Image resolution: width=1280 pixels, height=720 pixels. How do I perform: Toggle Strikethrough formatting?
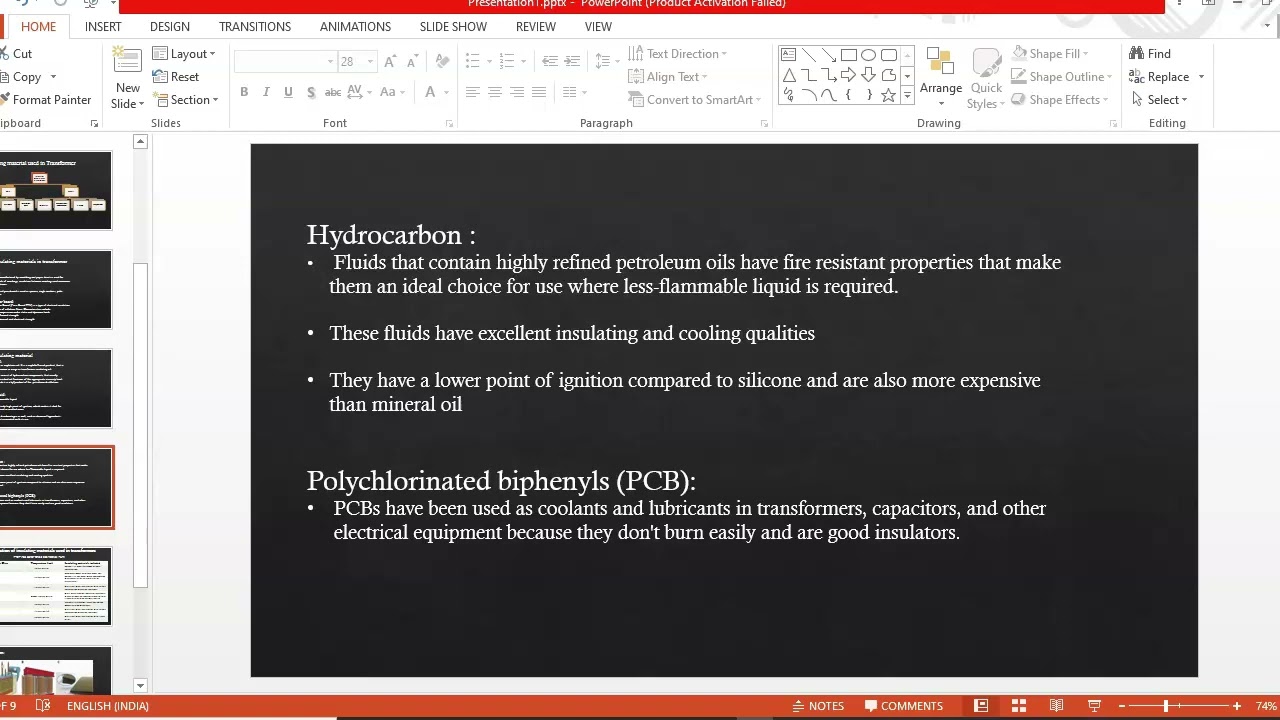click(333, 92)
